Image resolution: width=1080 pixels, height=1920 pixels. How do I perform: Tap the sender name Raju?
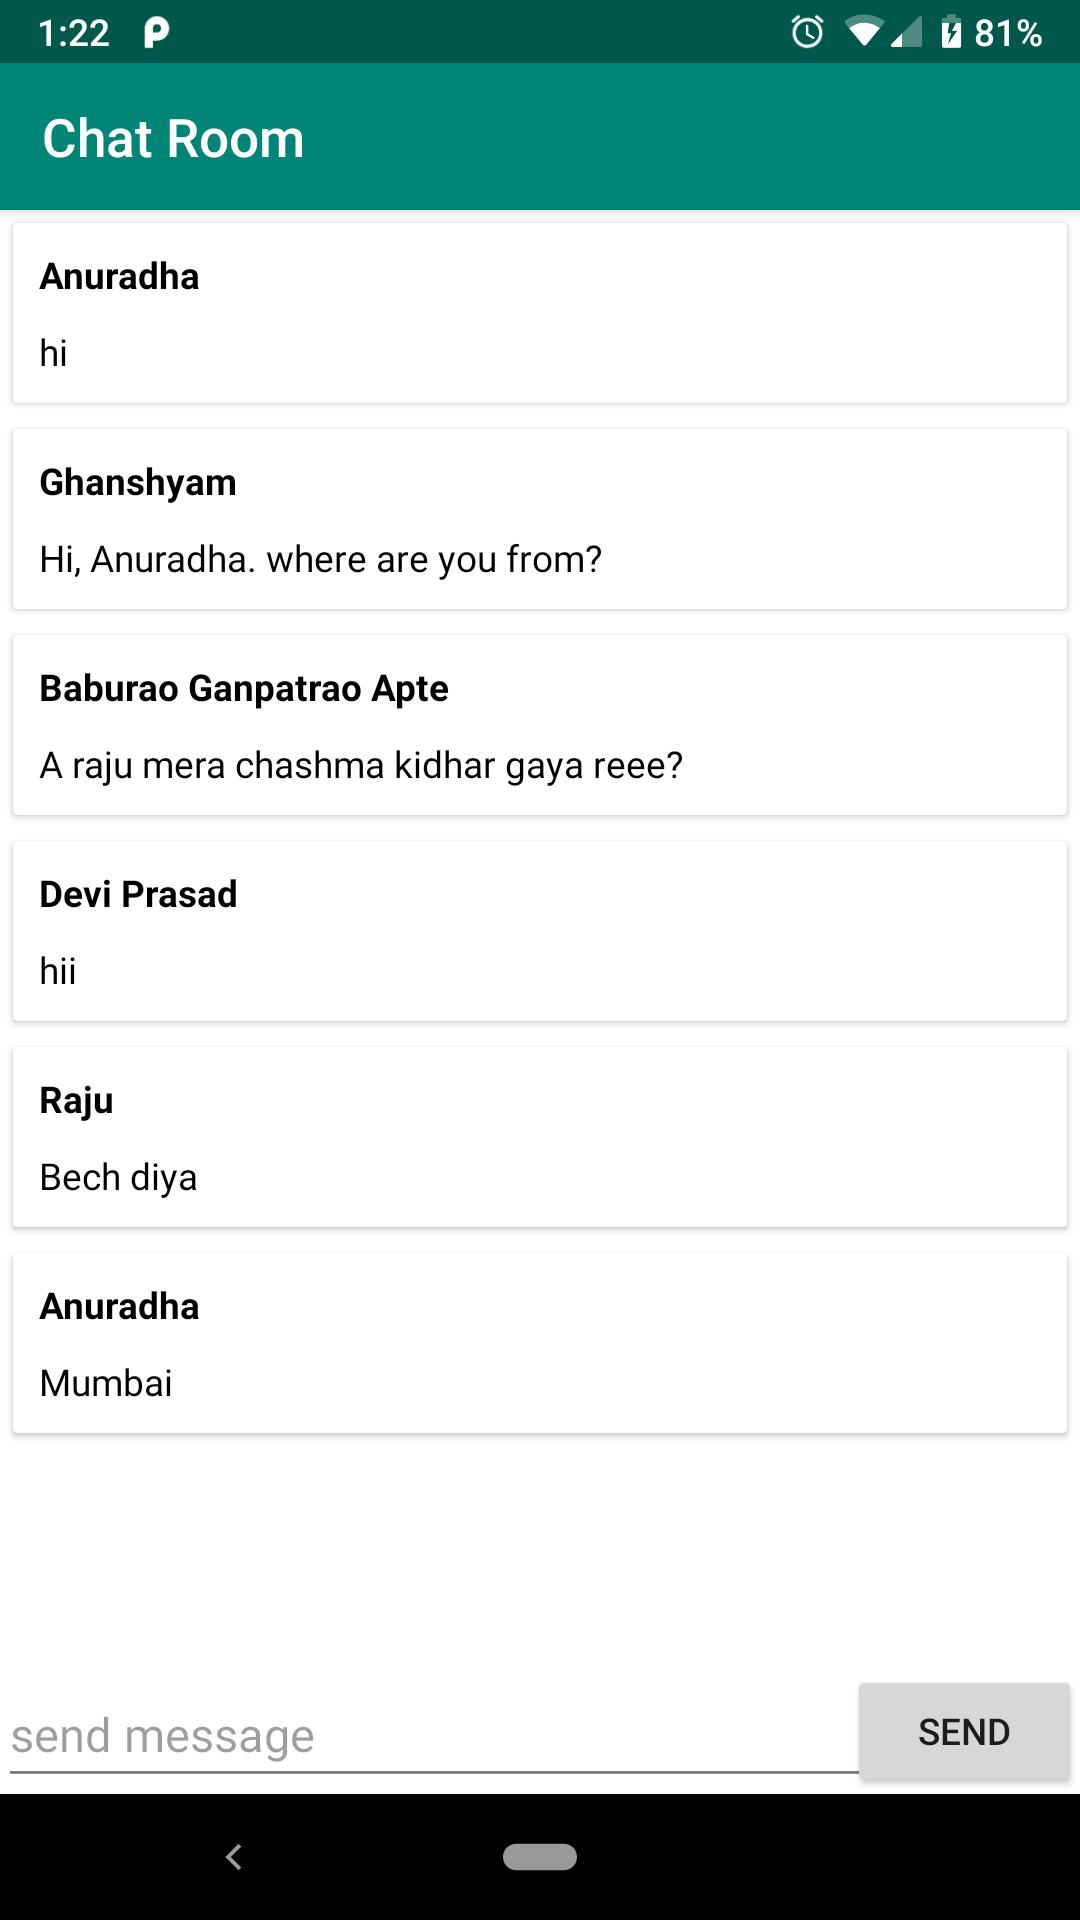coord(75,1100)
